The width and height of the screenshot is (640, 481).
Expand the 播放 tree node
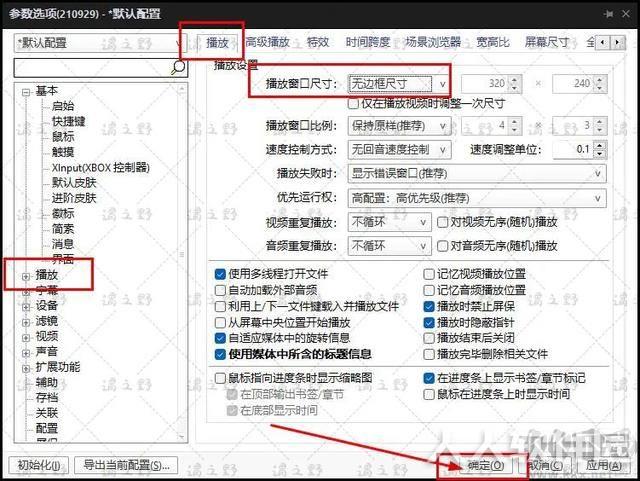point(26,276)
